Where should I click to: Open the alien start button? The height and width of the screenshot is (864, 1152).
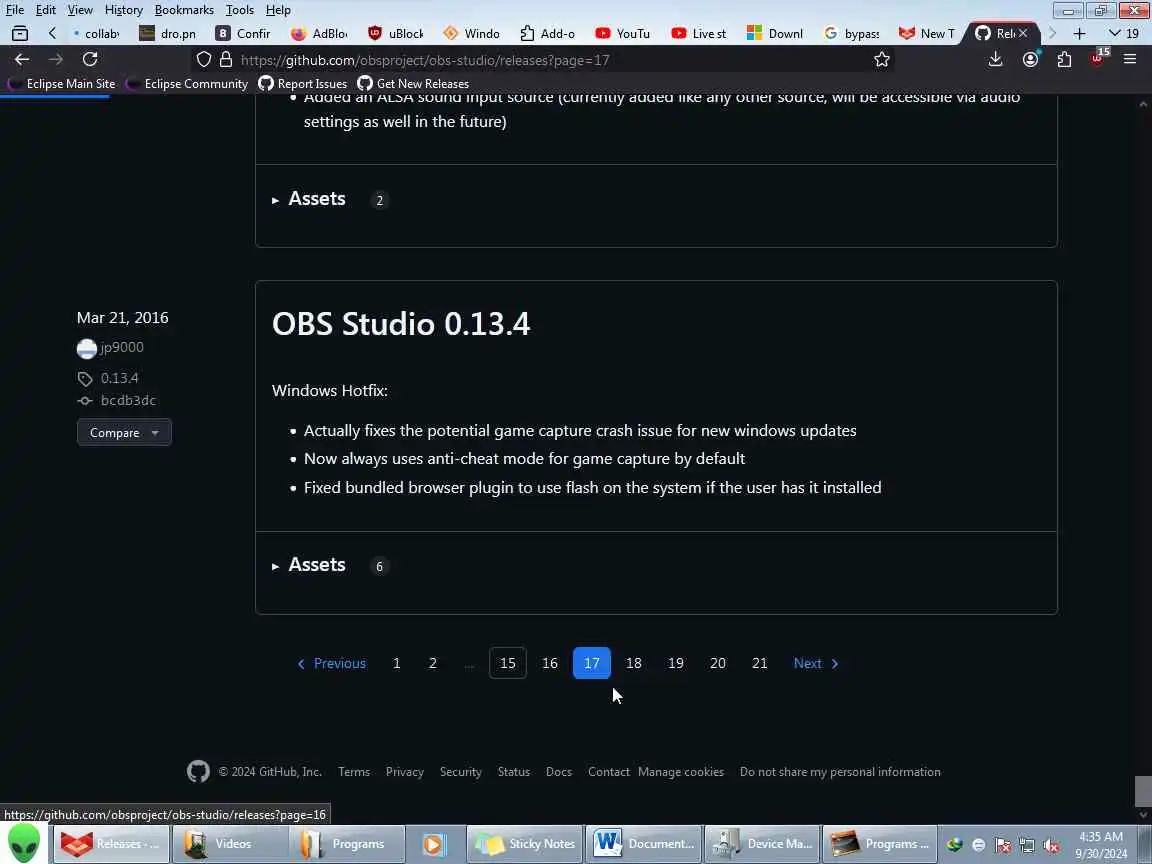click(24, 844)
